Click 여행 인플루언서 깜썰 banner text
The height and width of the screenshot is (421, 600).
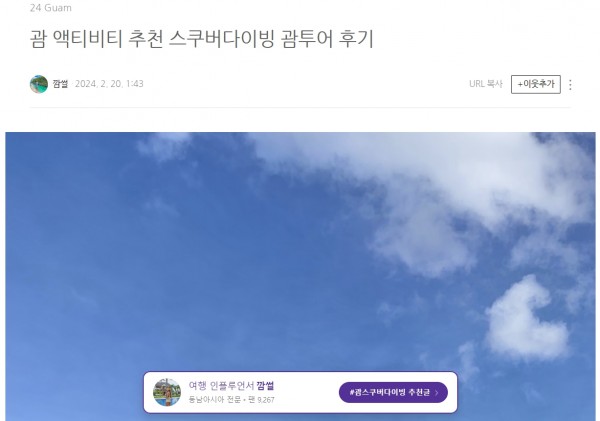(231, 385)
